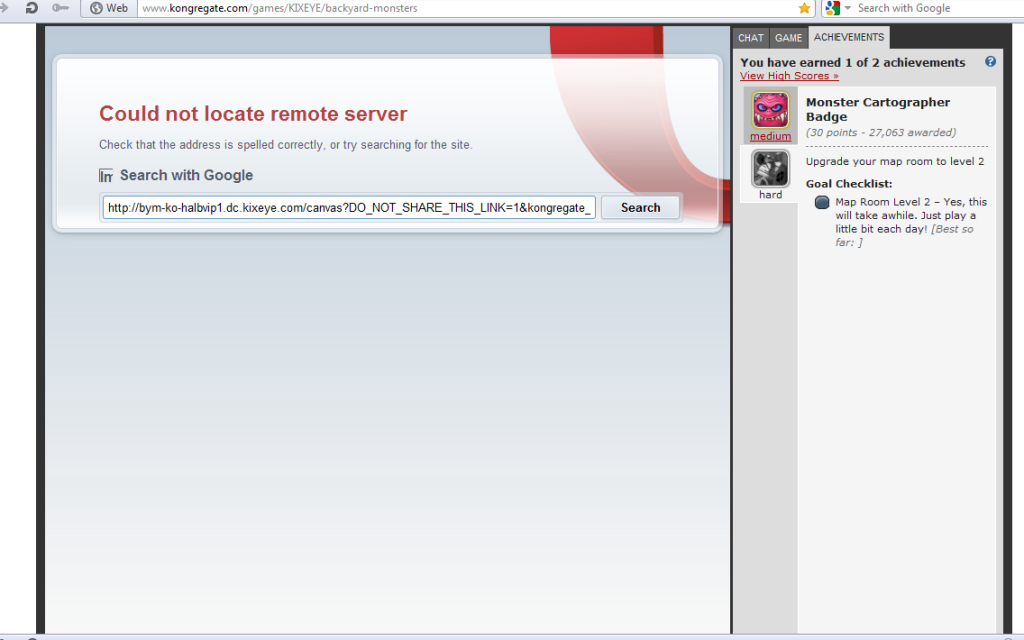Image resolution: width=1024 pixels, height=640 pixels.
Task: Click the medium difficulty link
Action: tap(771, 136)
